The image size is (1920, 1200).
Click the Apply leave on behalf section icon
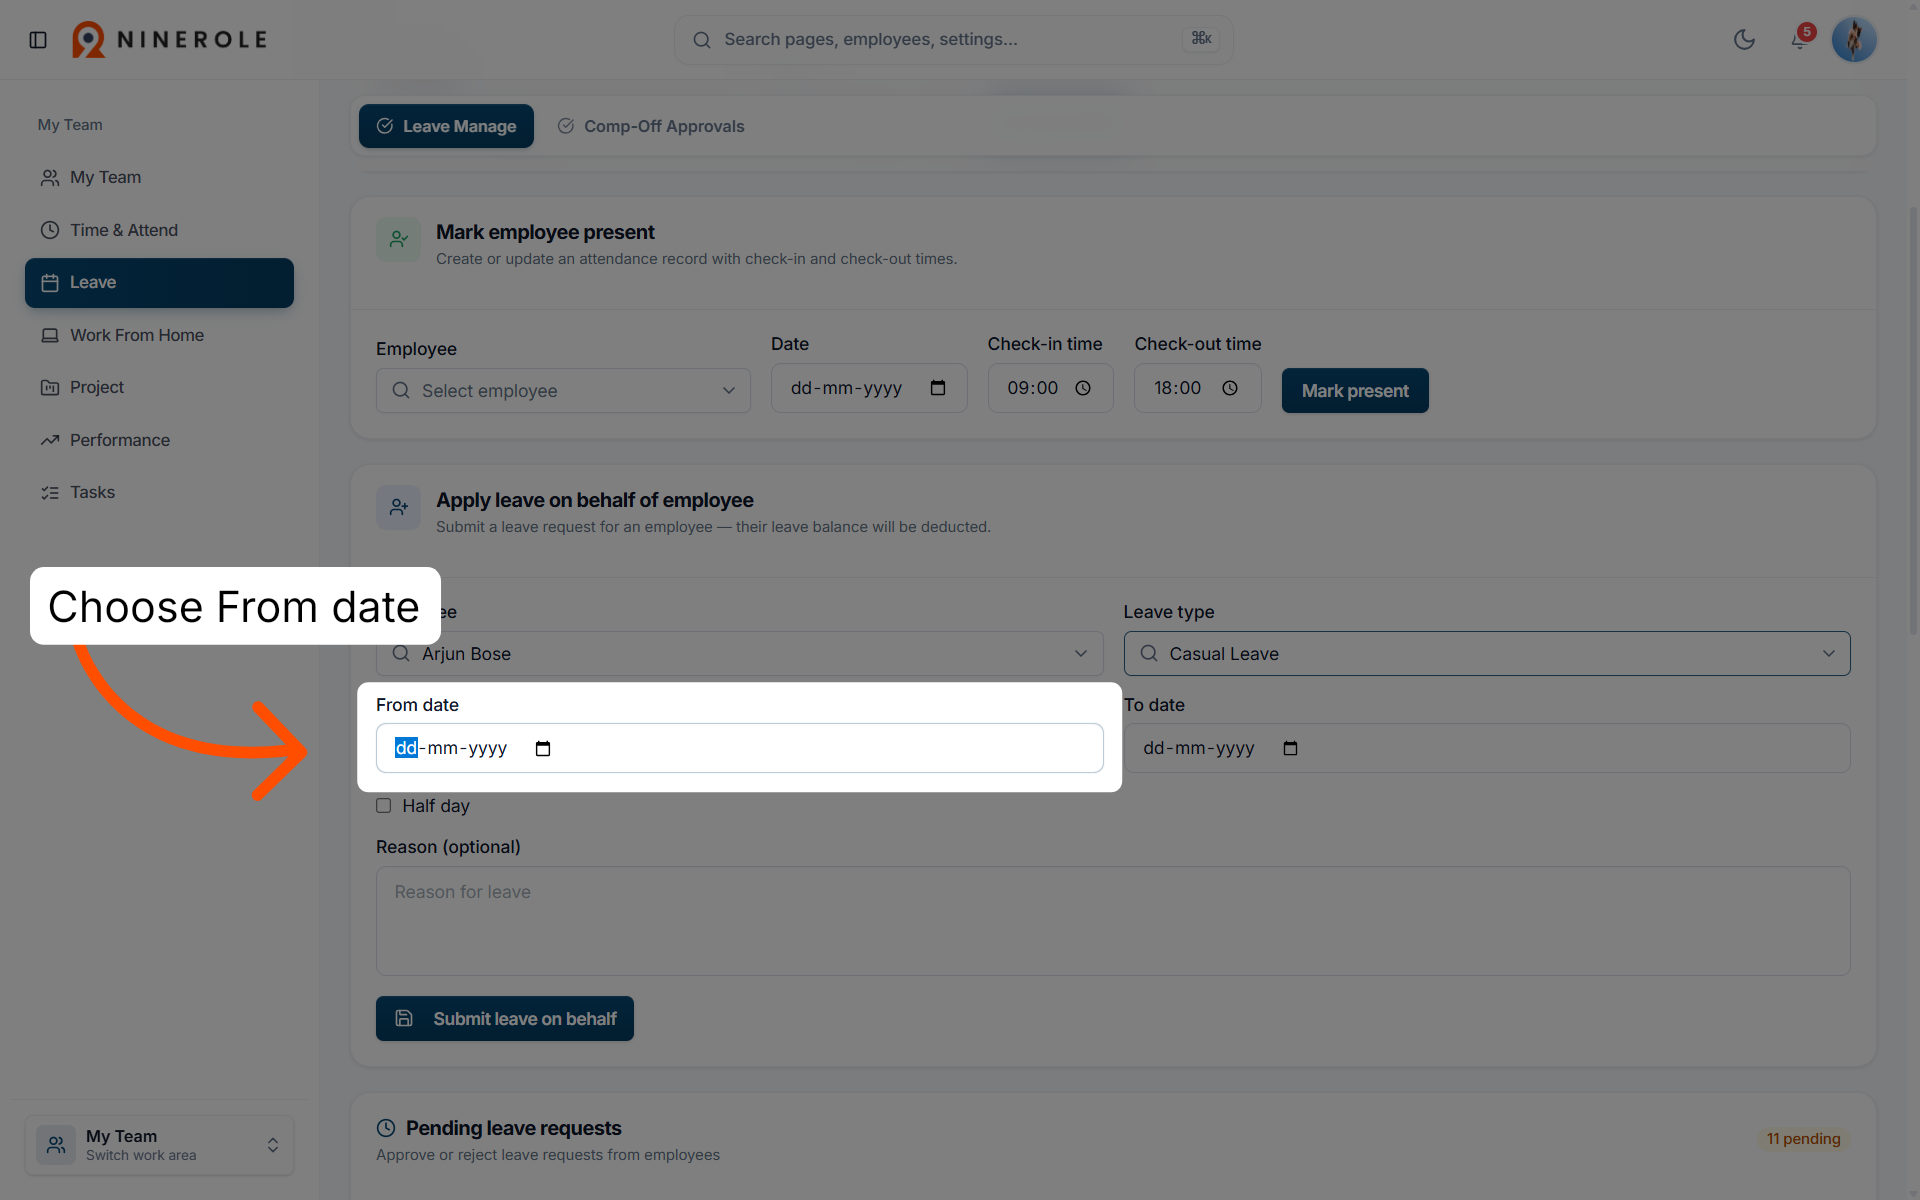click(398, 508)
